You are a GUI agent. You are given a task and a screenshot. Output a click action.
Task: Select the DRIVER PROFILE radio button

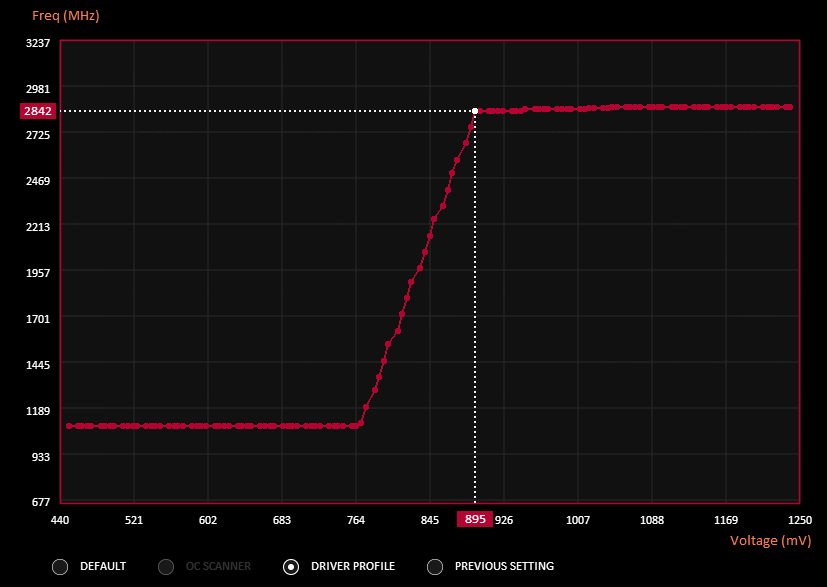click(291, 566)
